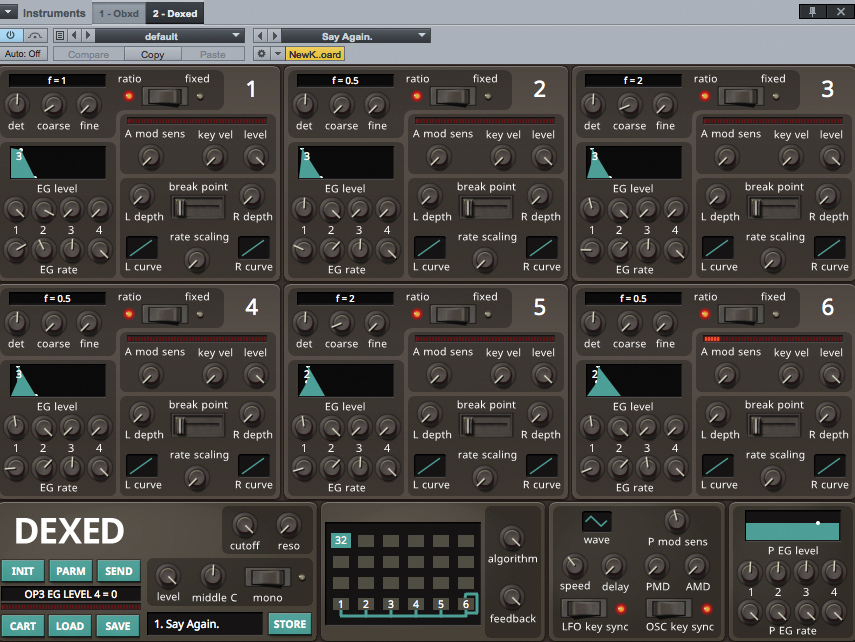Click the algorithm 32 display

[341, 539]
